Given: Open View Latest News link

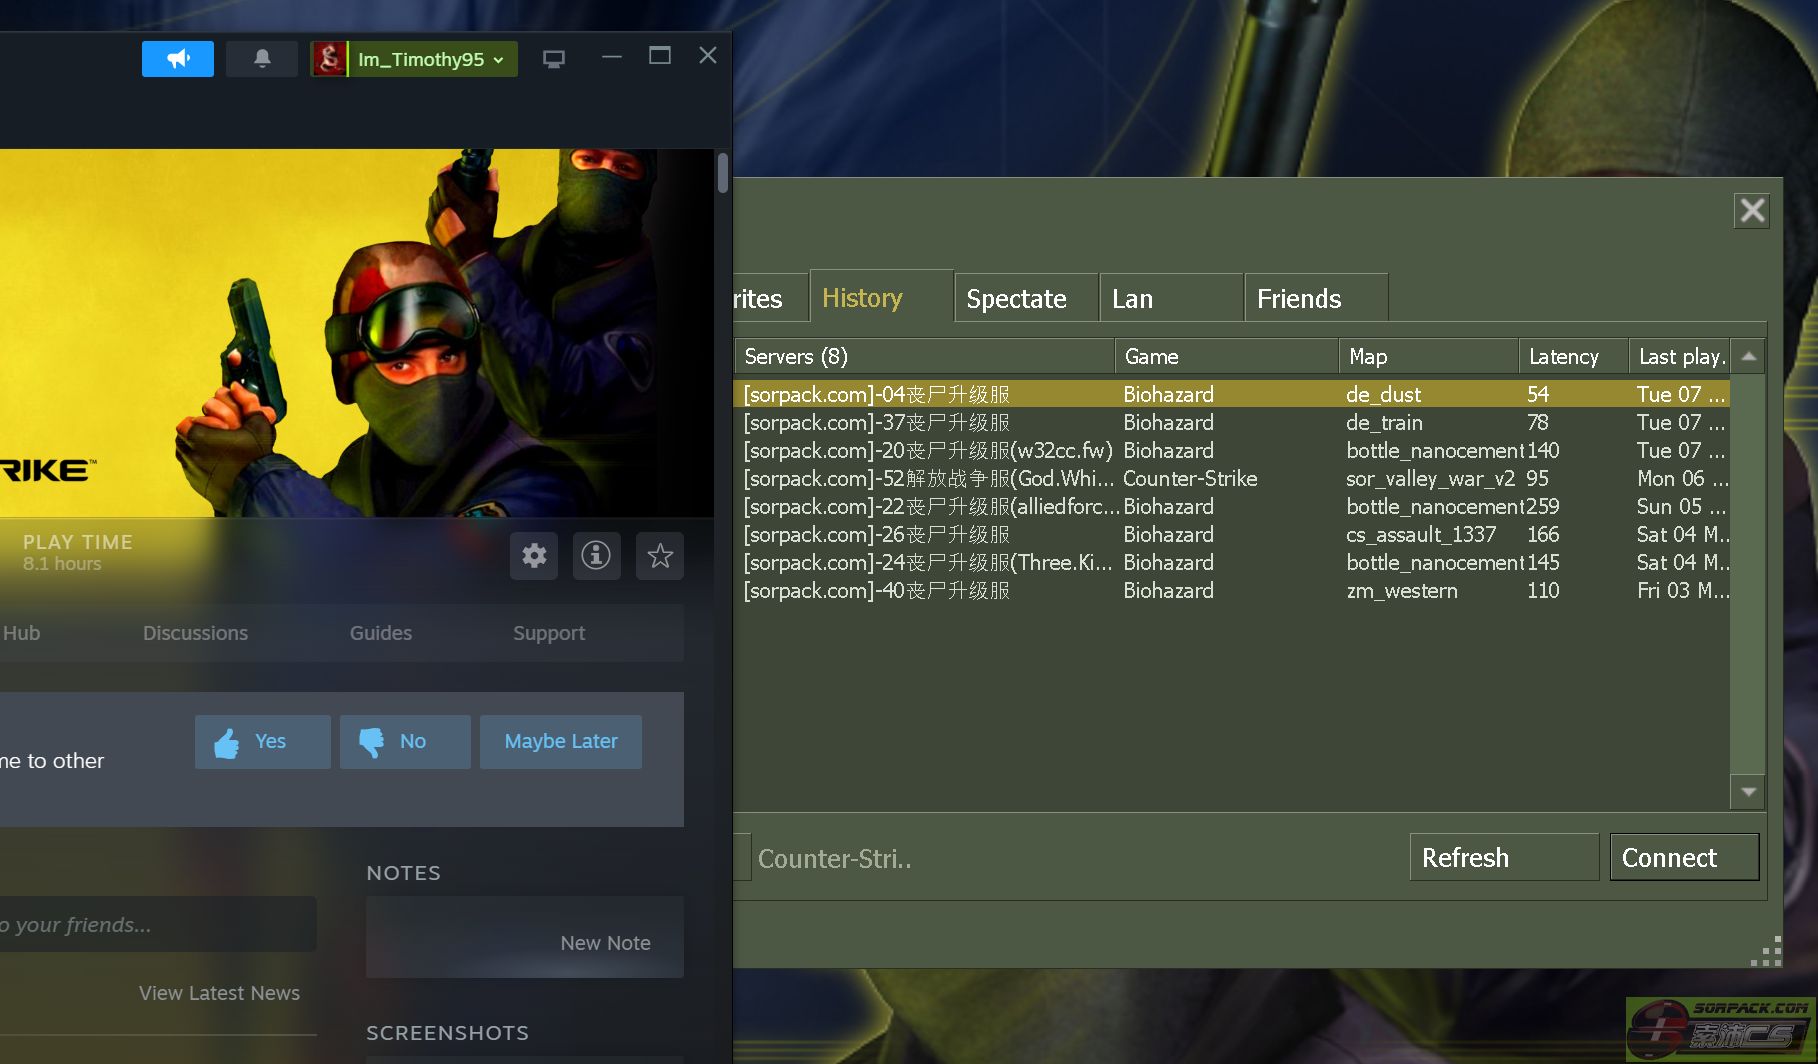Looking at the screenshot, I should [219, 993].
